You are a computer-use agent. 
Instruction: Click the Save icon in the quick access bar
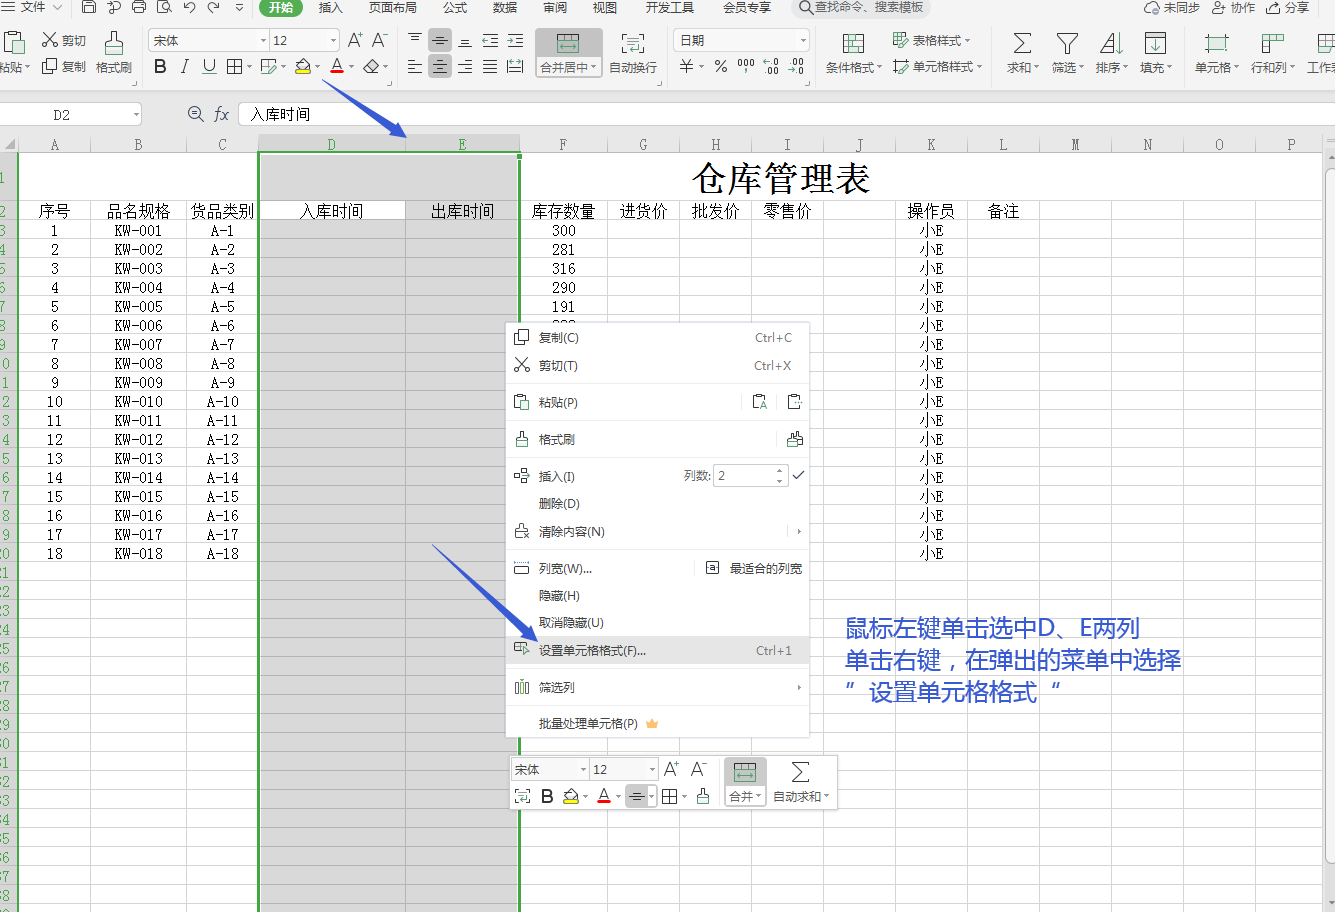pos(89,8)
